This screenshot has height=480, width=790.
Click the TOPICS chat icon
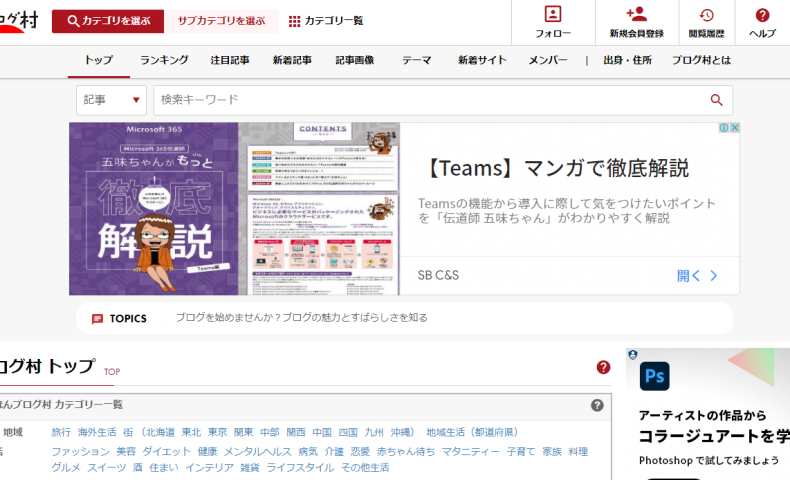[x=97, y=319]
